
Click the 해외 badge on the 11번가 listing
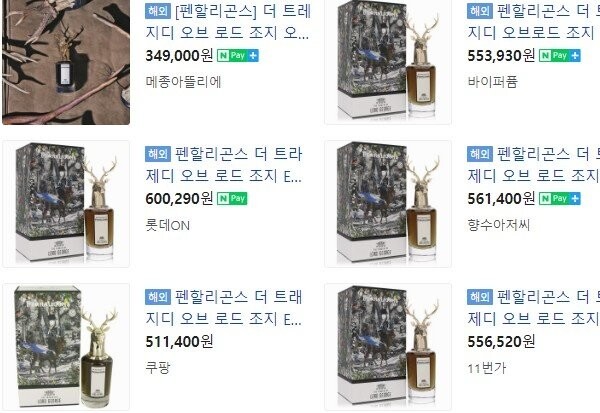[480, 297]
